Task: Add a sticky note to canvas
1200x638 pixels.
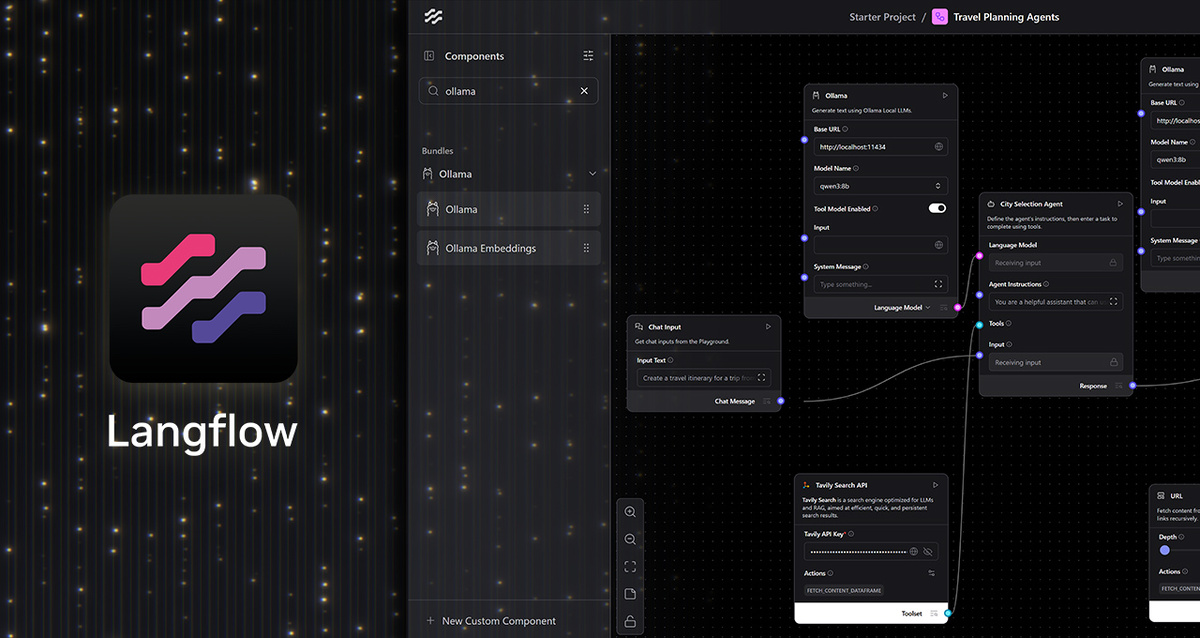Action: click(x=630, y=594)
